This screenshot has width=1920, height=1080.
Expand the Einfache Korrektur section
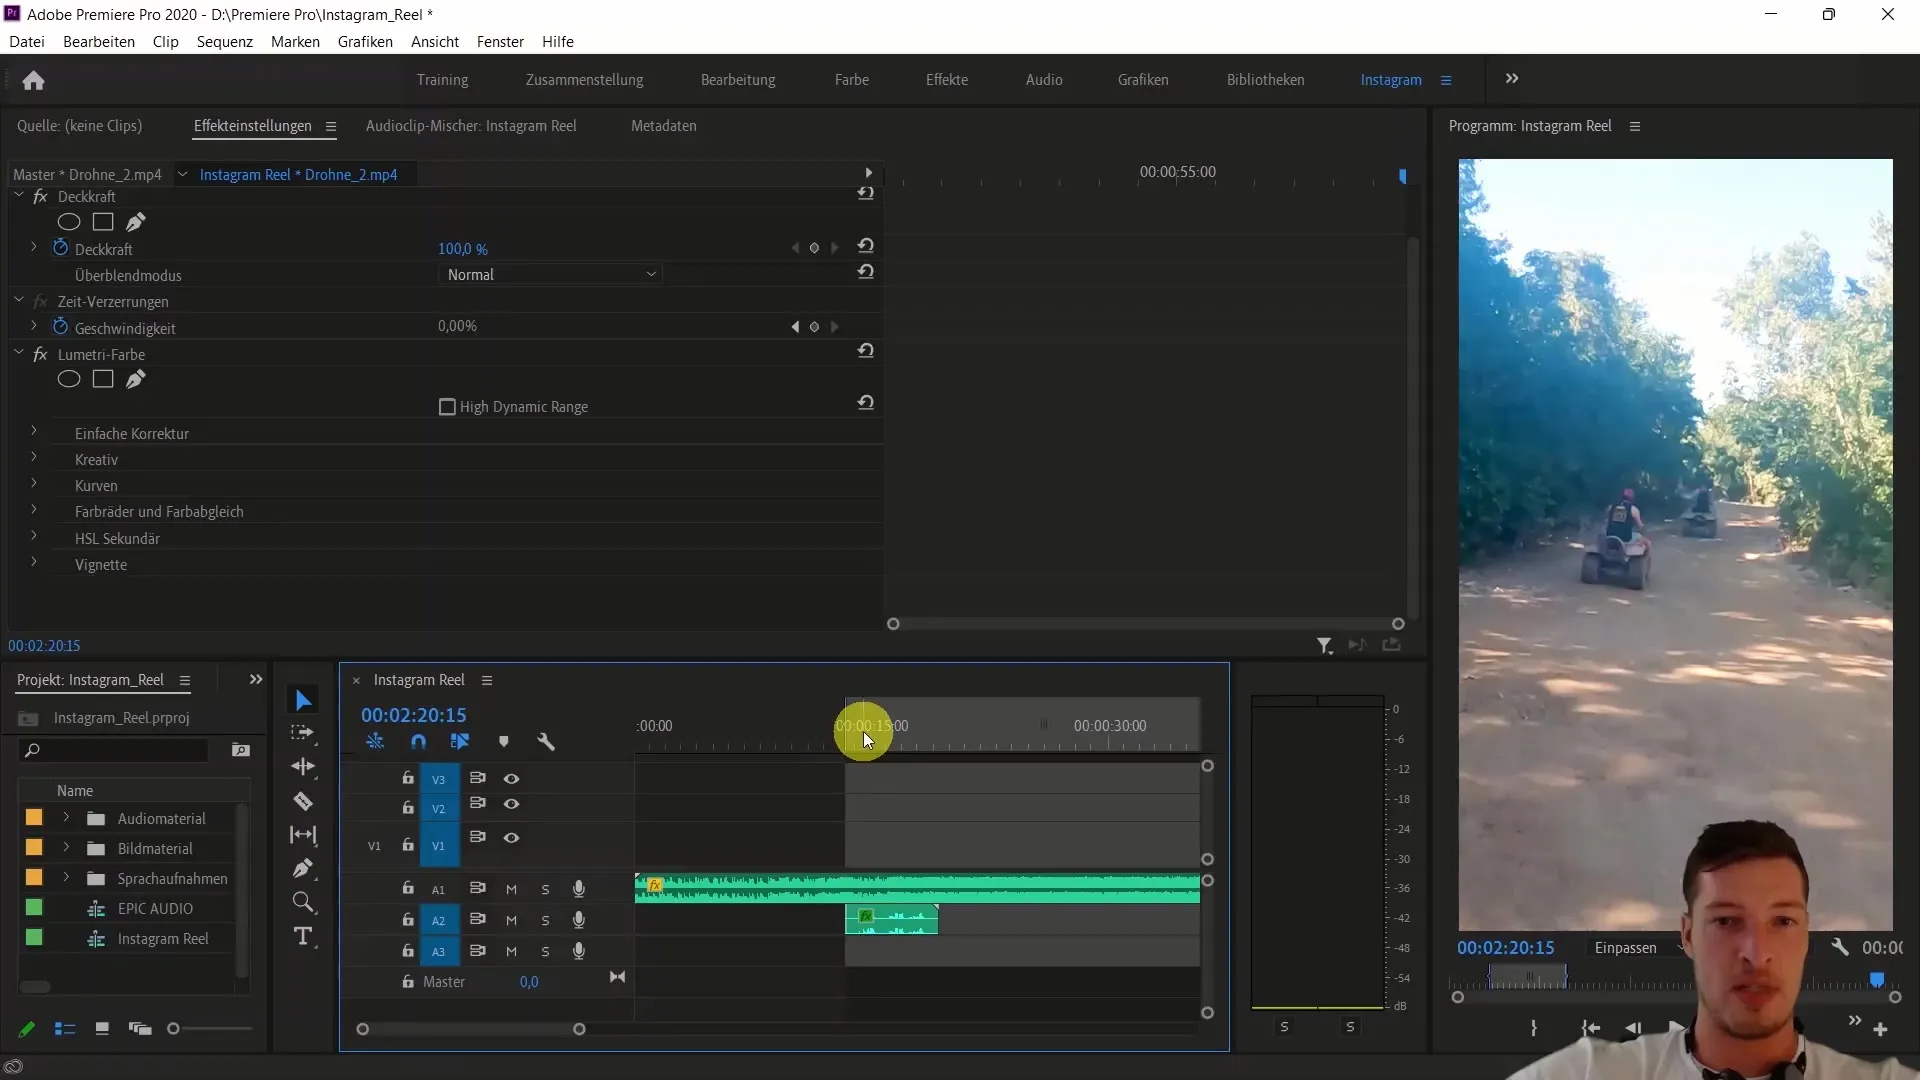point(34,432)
